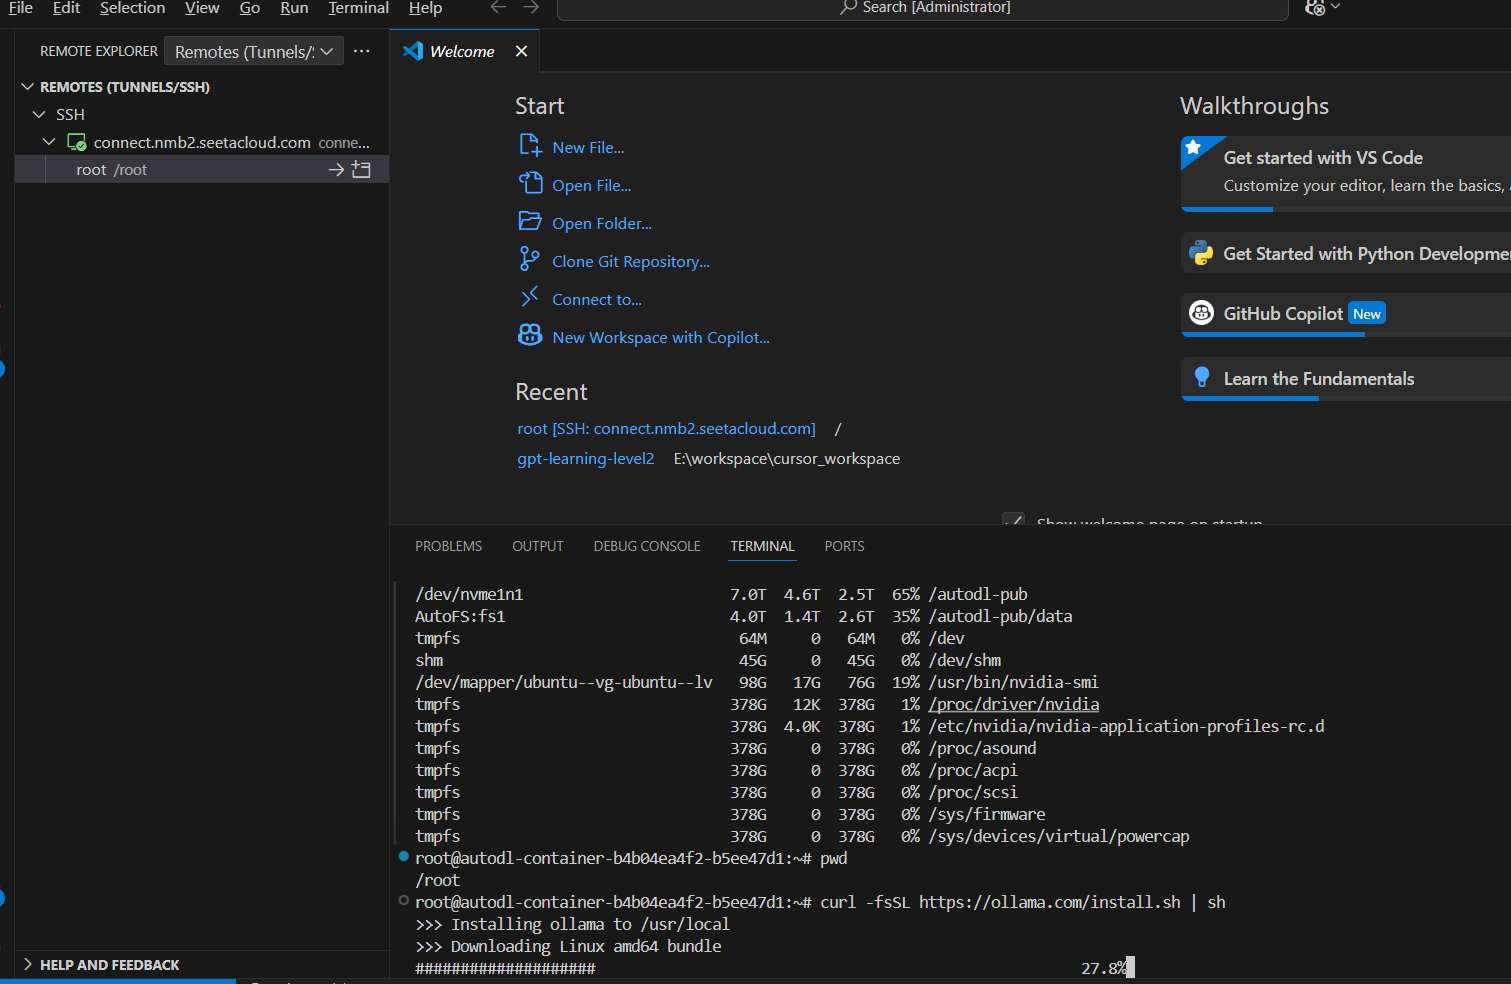Open Get started with VS Code walkthrough

(x=1346, y=173)
